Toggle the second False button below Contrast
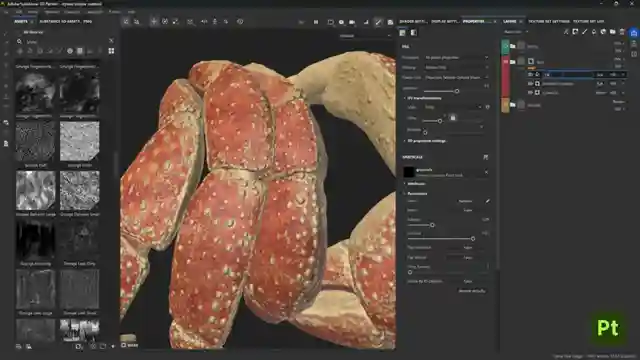Screen dimensions: 640x360 (x=468, y=258)
